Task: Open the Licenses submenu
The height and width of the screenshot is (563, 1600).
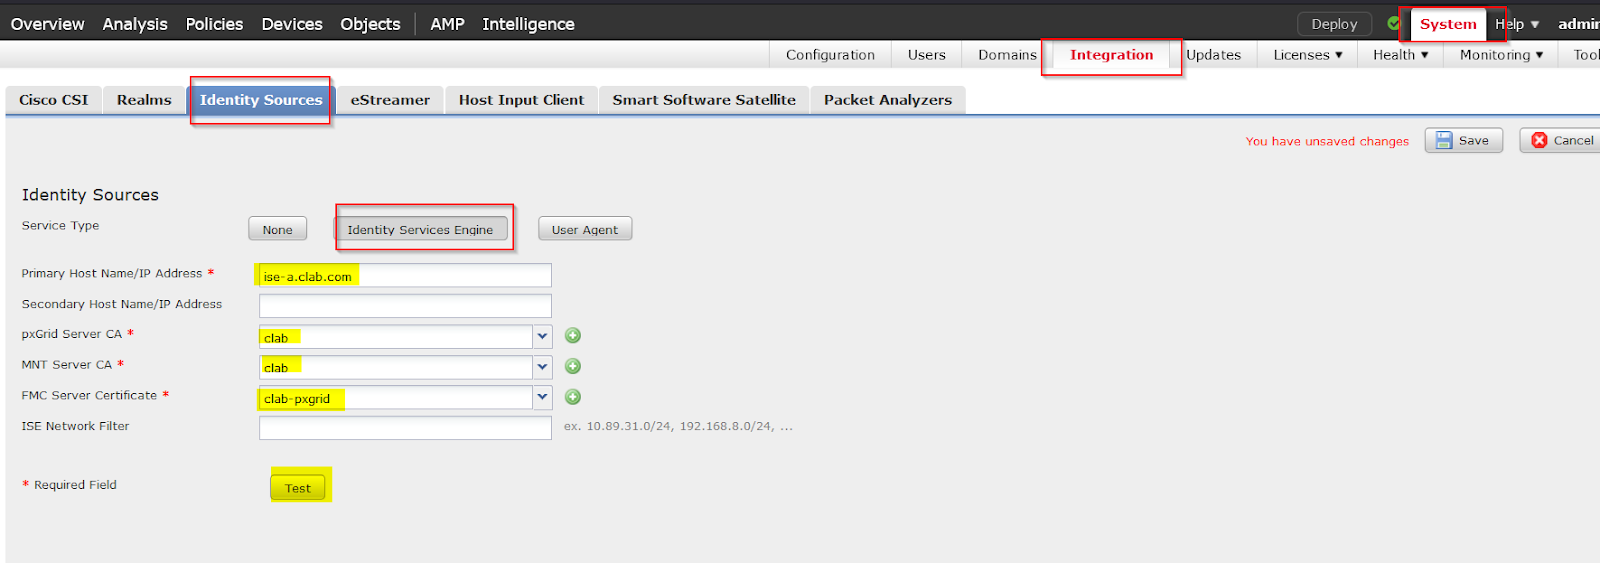Action: 1307,55
